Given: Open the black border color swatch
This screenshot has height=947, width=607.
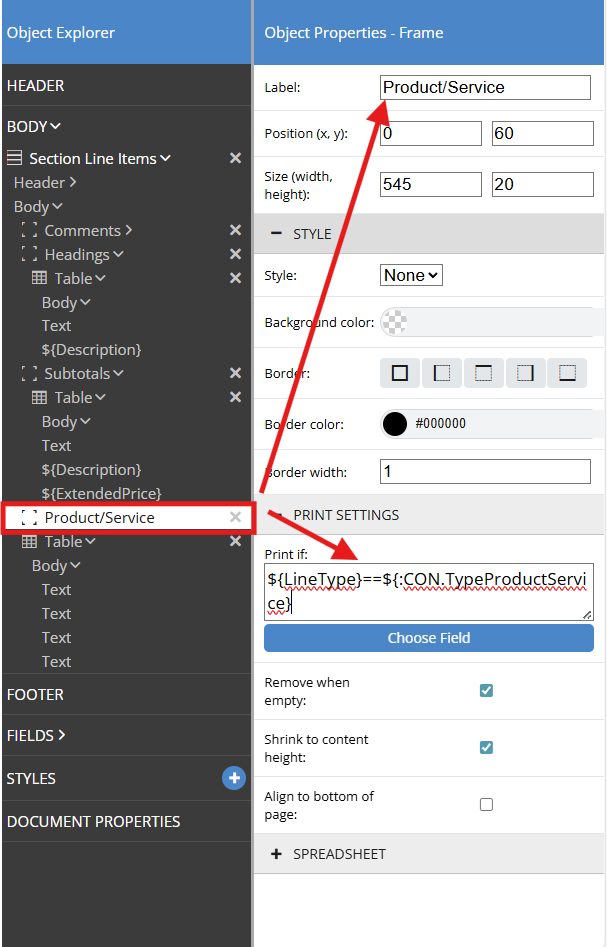Looking at the screenshot, I should coord(395,424).
